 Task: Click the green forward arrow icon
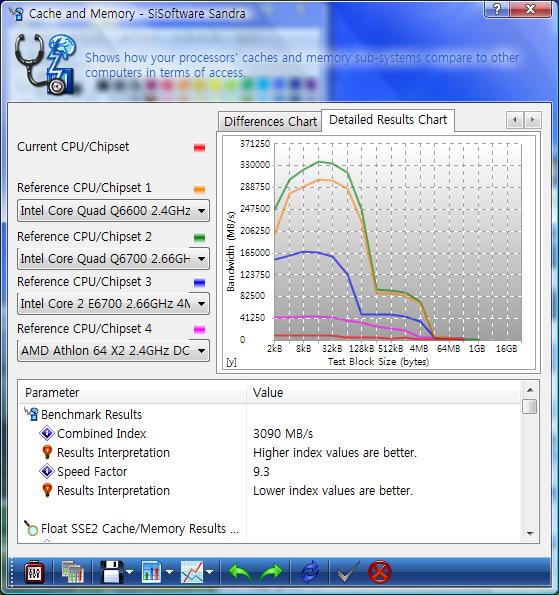click(x=271, y=572)
